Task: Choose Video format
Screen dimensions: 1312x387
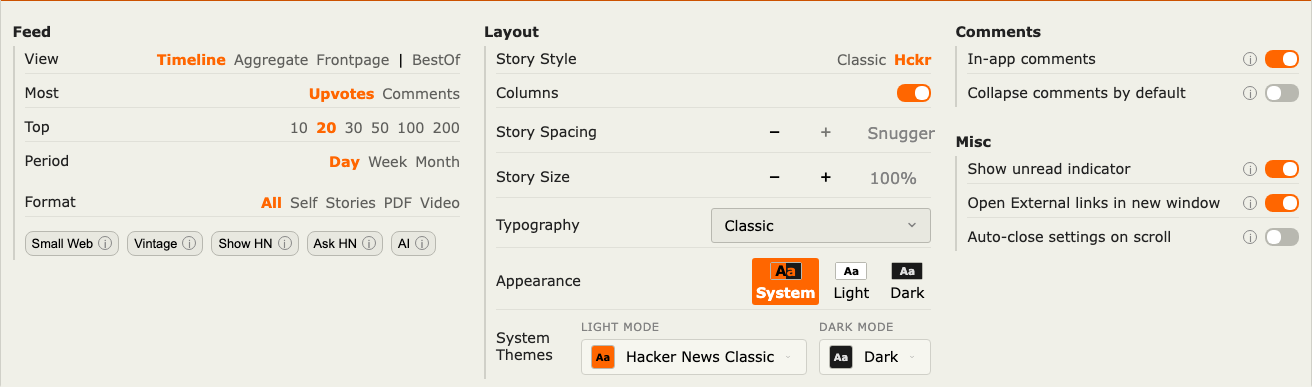Action: pos(440,203)
